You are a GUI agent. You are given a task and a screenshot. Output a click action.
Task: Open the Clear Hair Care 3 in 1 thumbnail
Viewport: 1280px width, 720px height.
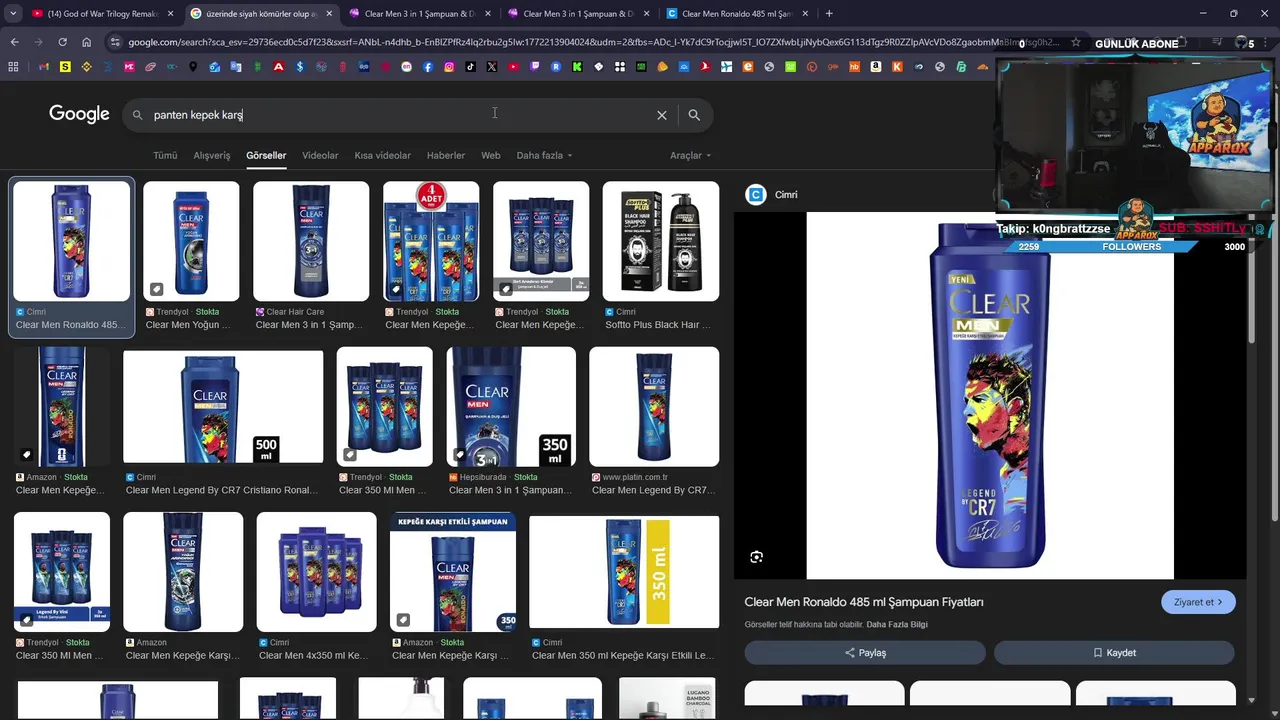click(x=311, y=241)
